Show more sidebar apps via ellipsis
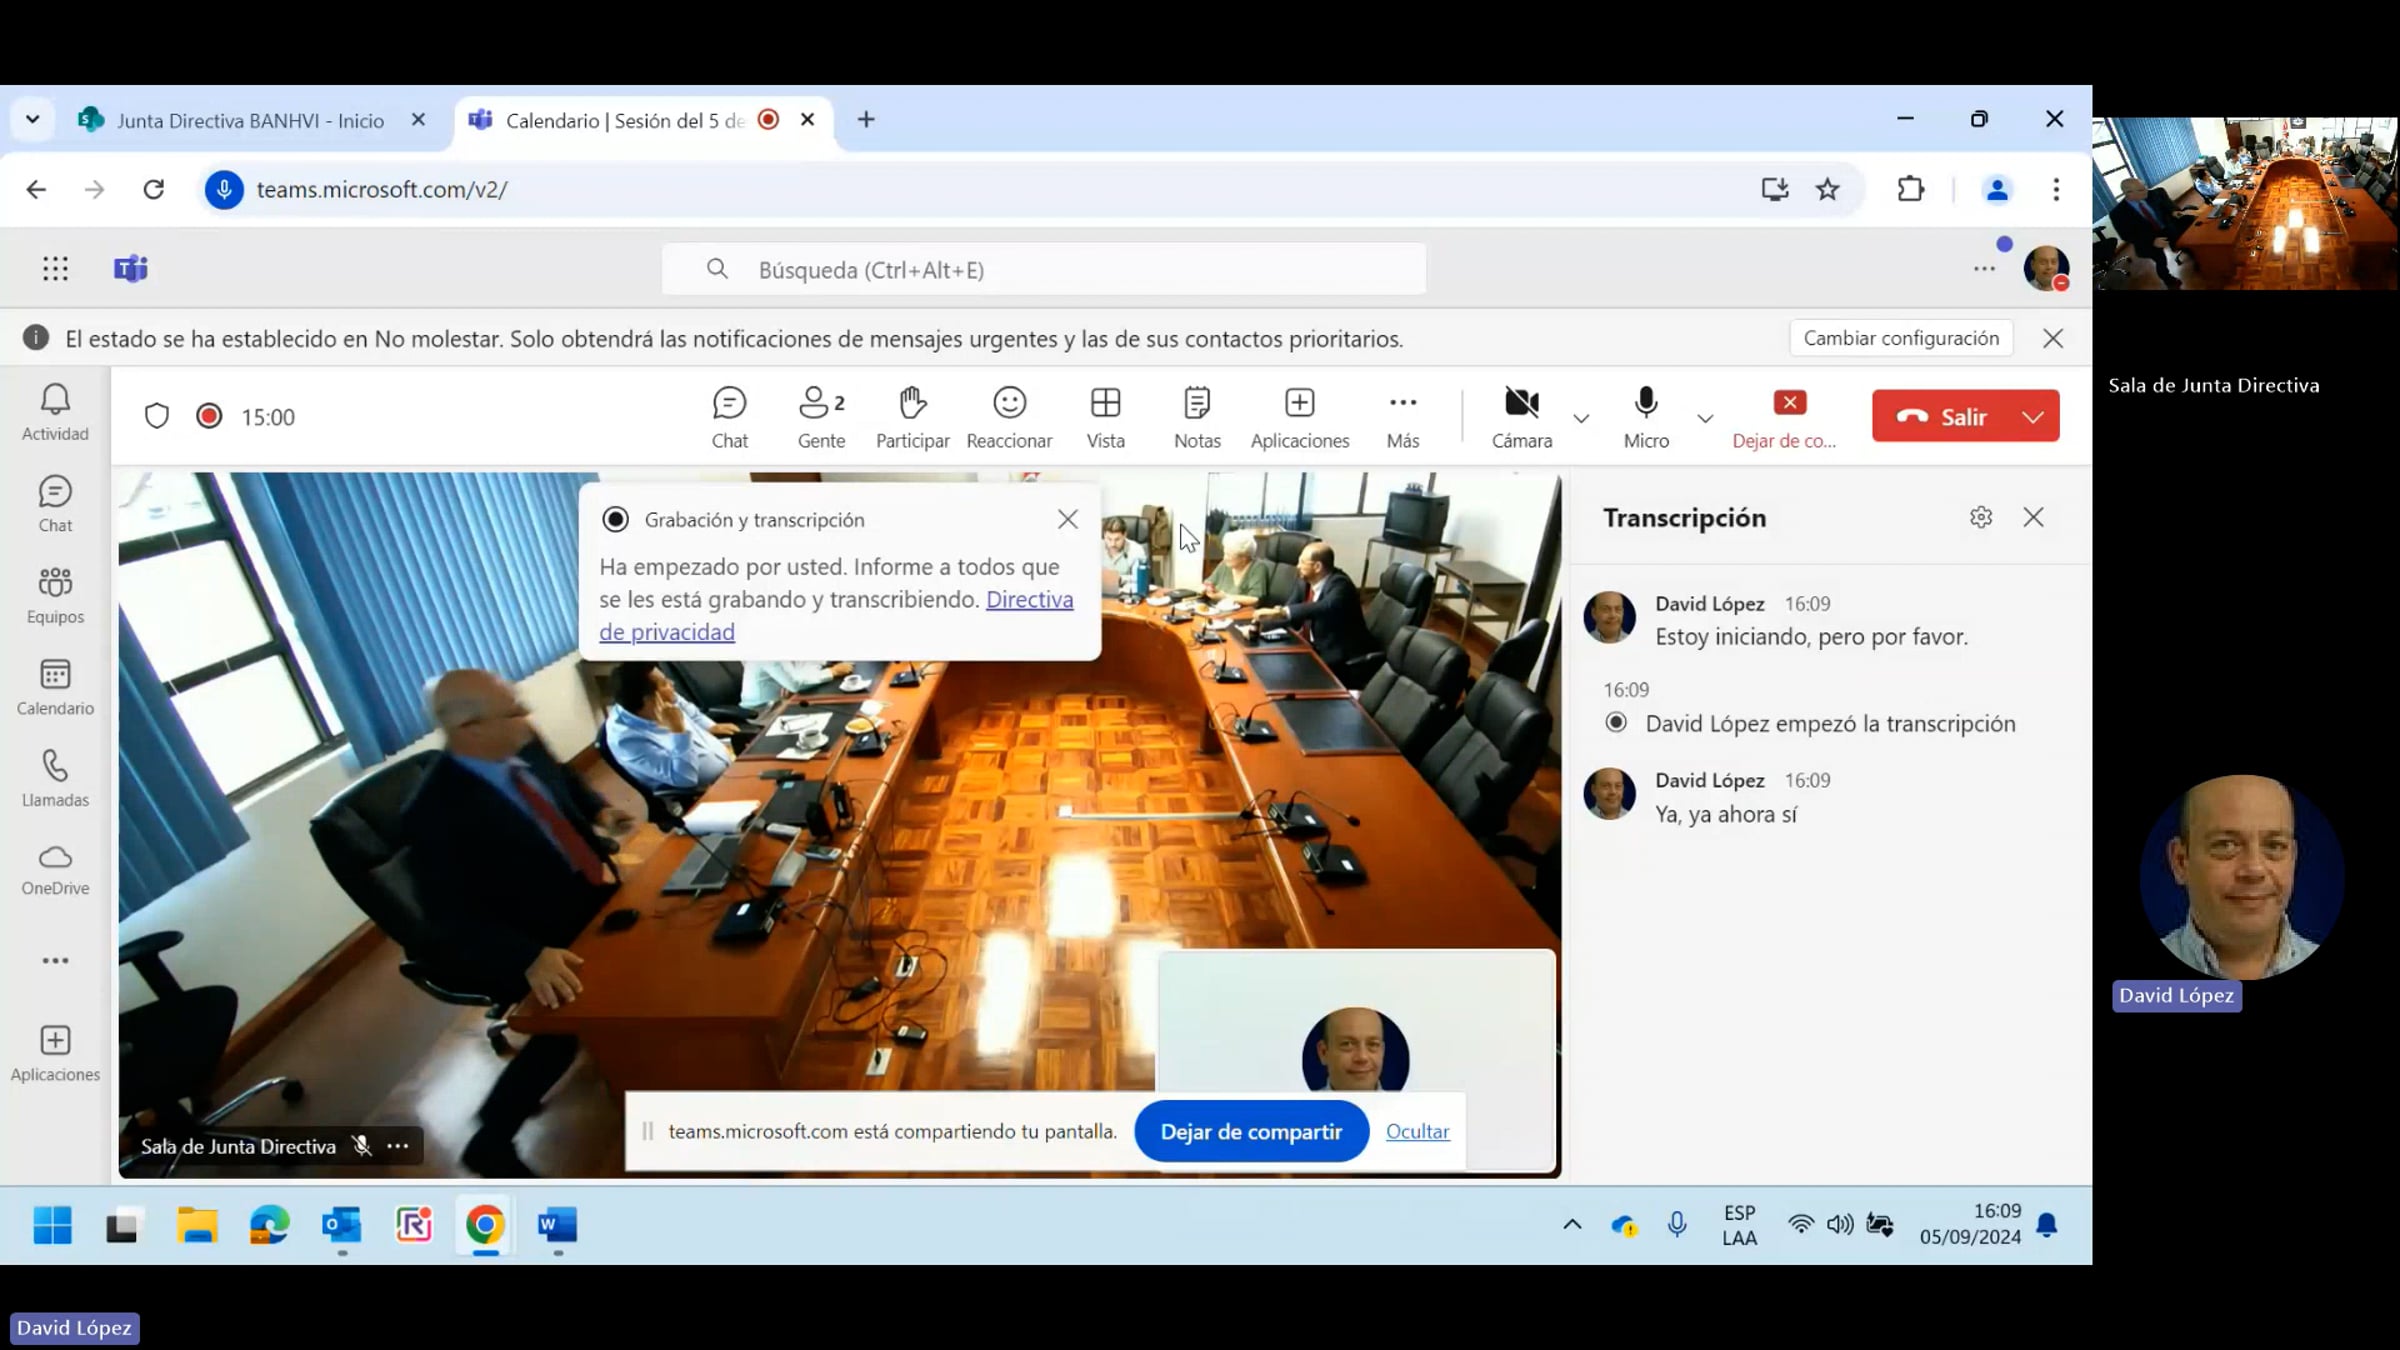The image size is (2400, 1350). point(55,961)
